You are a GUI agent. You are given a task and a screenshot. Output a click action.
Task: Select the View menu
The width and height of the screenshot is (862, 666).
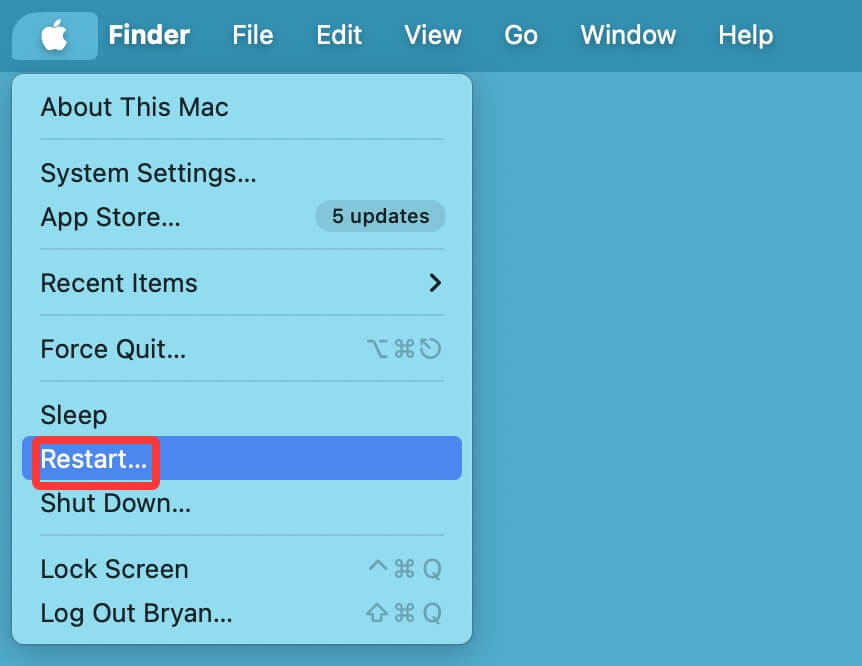point(432,35)
